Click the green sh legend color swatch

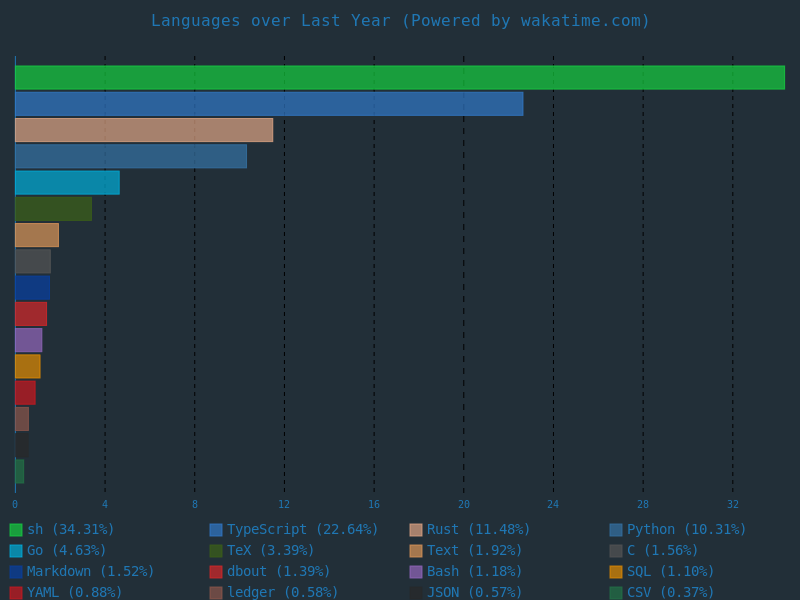tap(16, 530)
